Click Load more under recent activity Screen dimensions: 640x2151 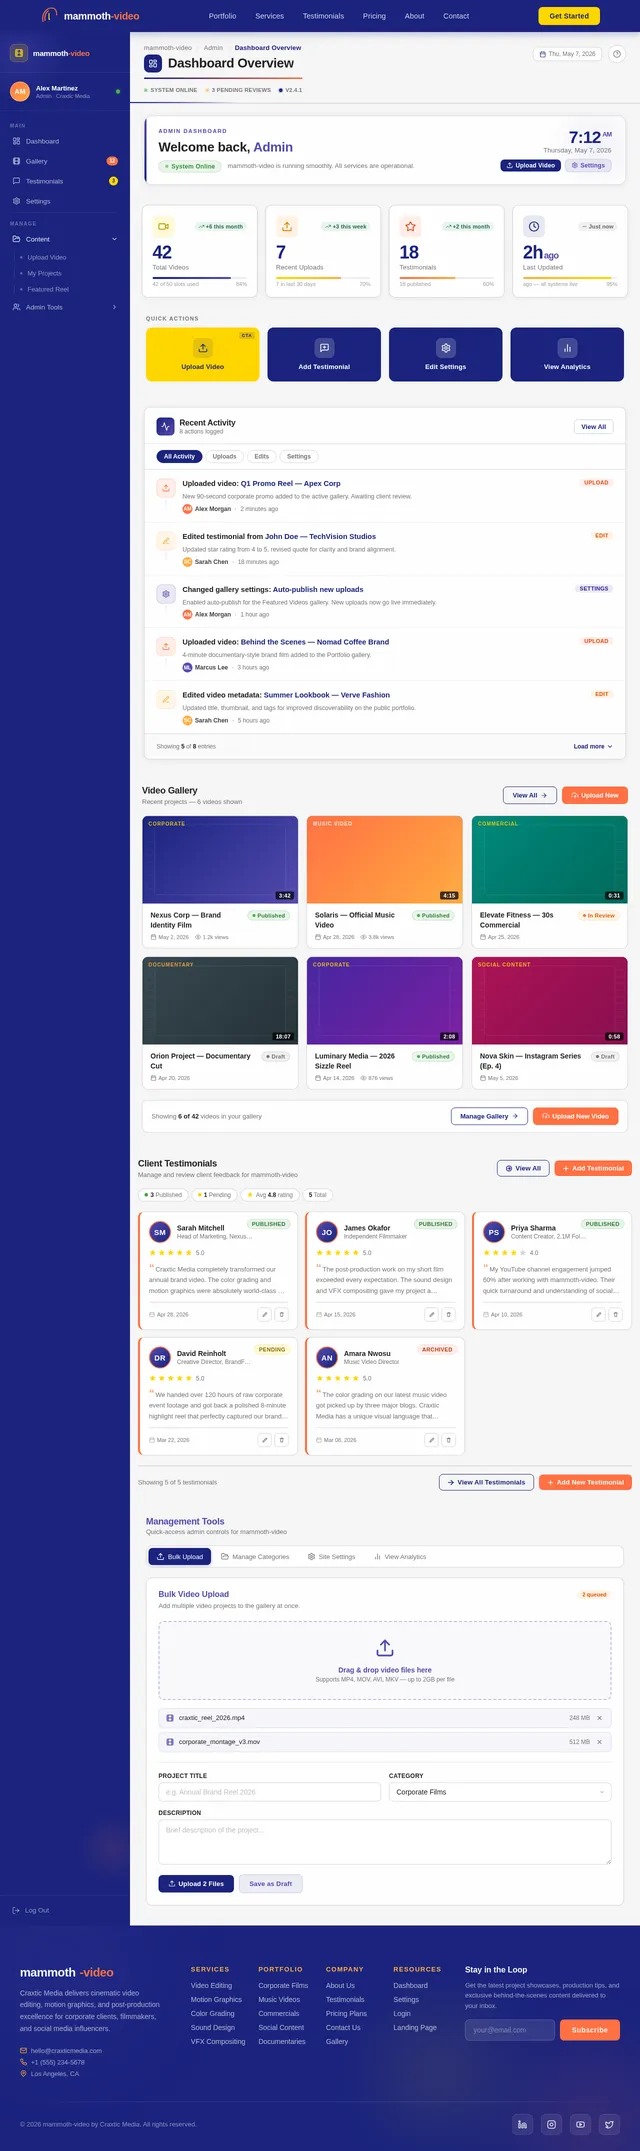(x=593, y=746)
